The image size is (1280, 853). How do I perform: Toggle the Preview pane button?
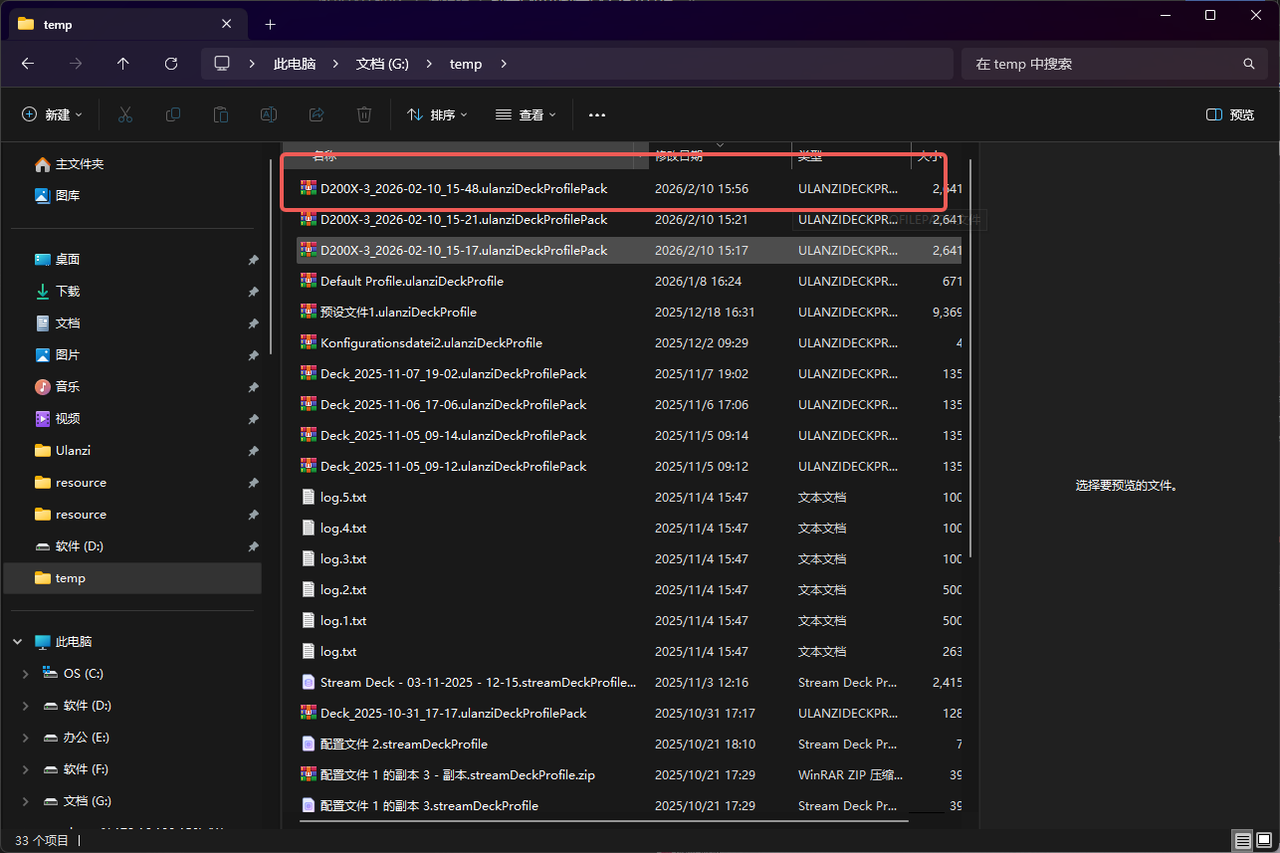pyautogui.click(x=1230, y=115)
